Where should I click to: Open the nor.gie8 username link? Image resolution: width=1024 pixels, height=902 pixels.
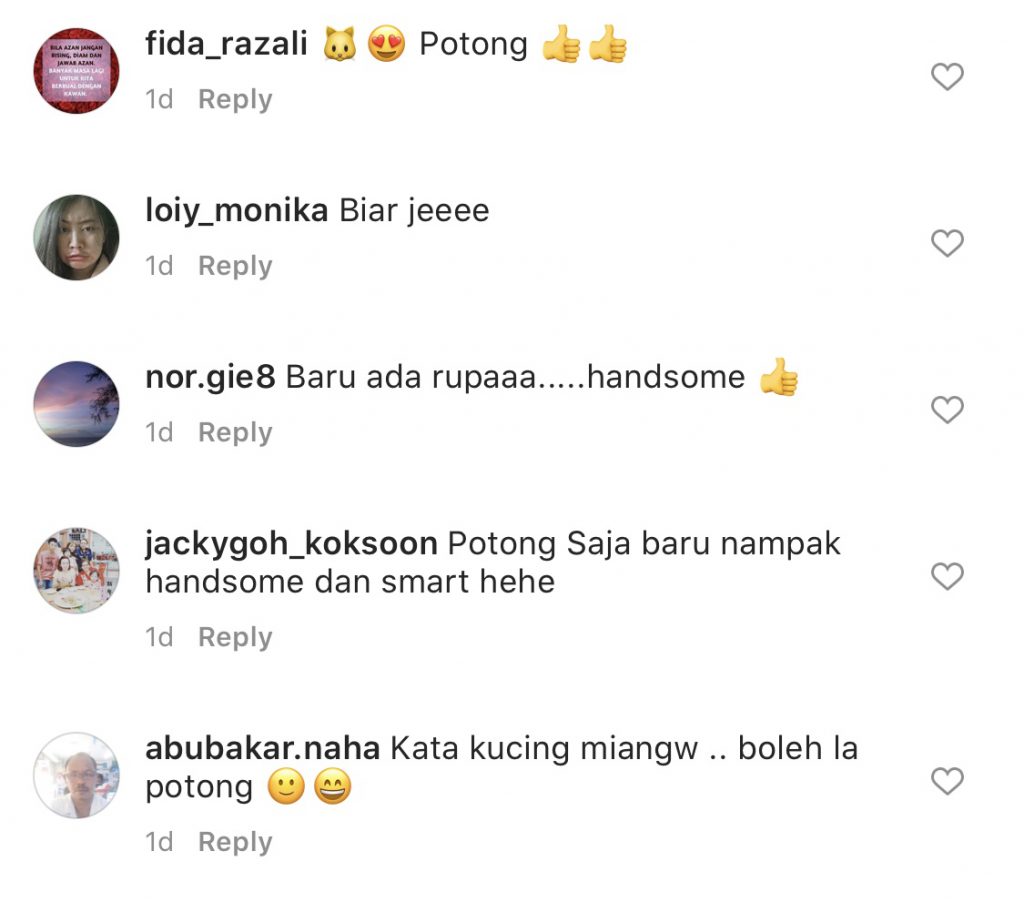pos(210,378)
